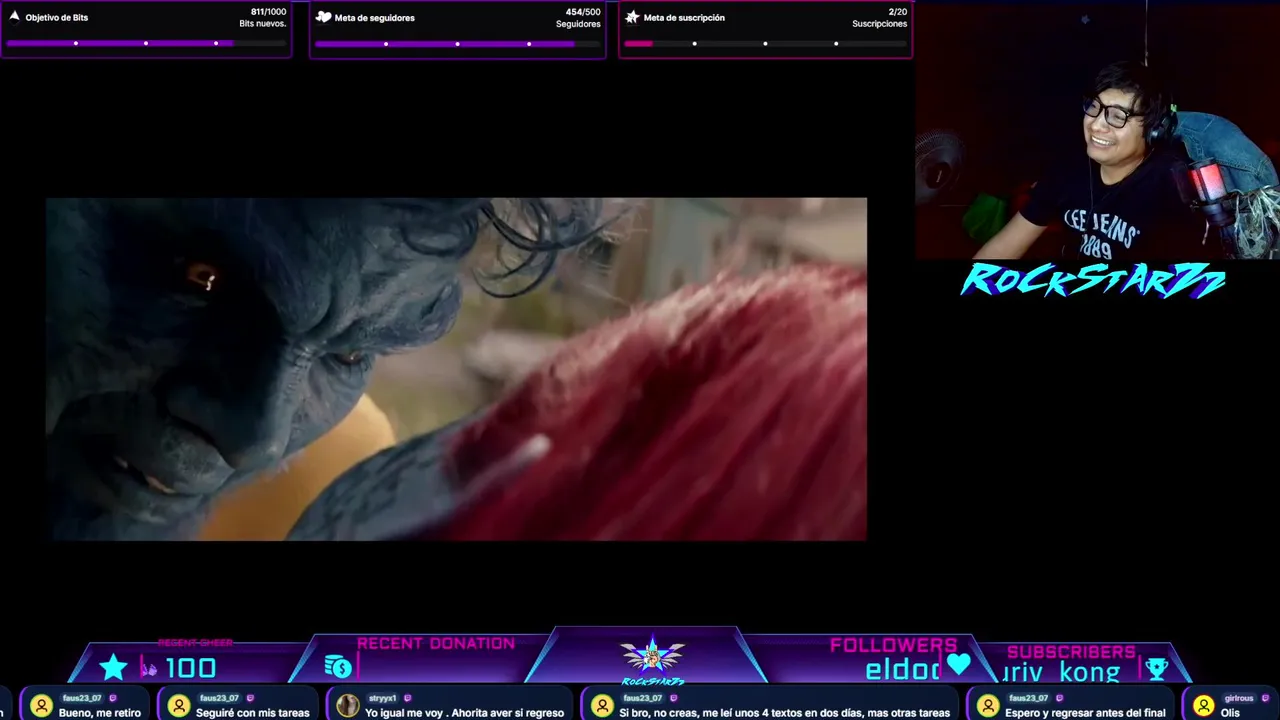This screenshot has width=1280, height=720.
Task: Click girlrous's yellow avatar in chat ticker
Action: pyautogui.click(x=1203, y=706)
